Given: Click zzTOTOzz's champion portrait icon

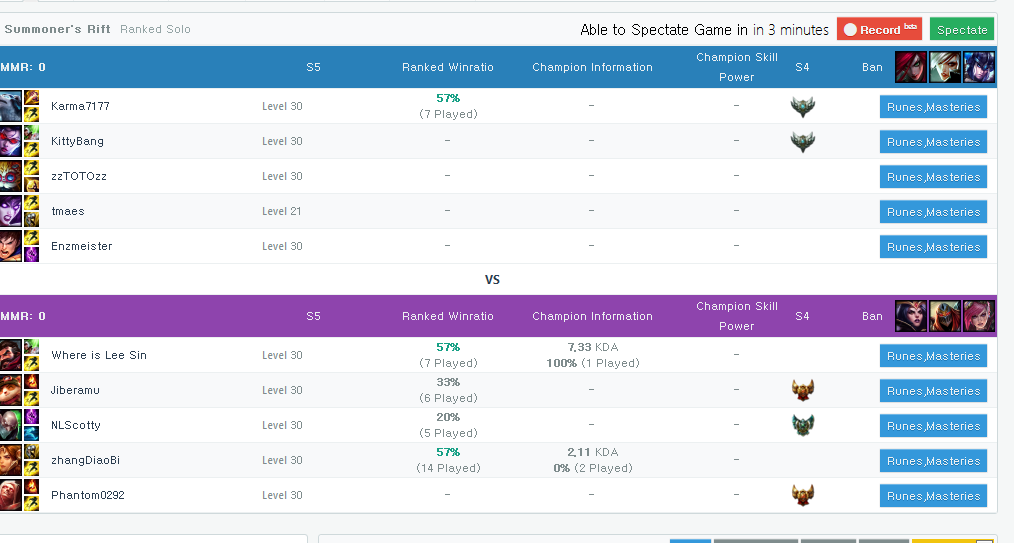Looking at the screenshot, I should click(10, 176).
